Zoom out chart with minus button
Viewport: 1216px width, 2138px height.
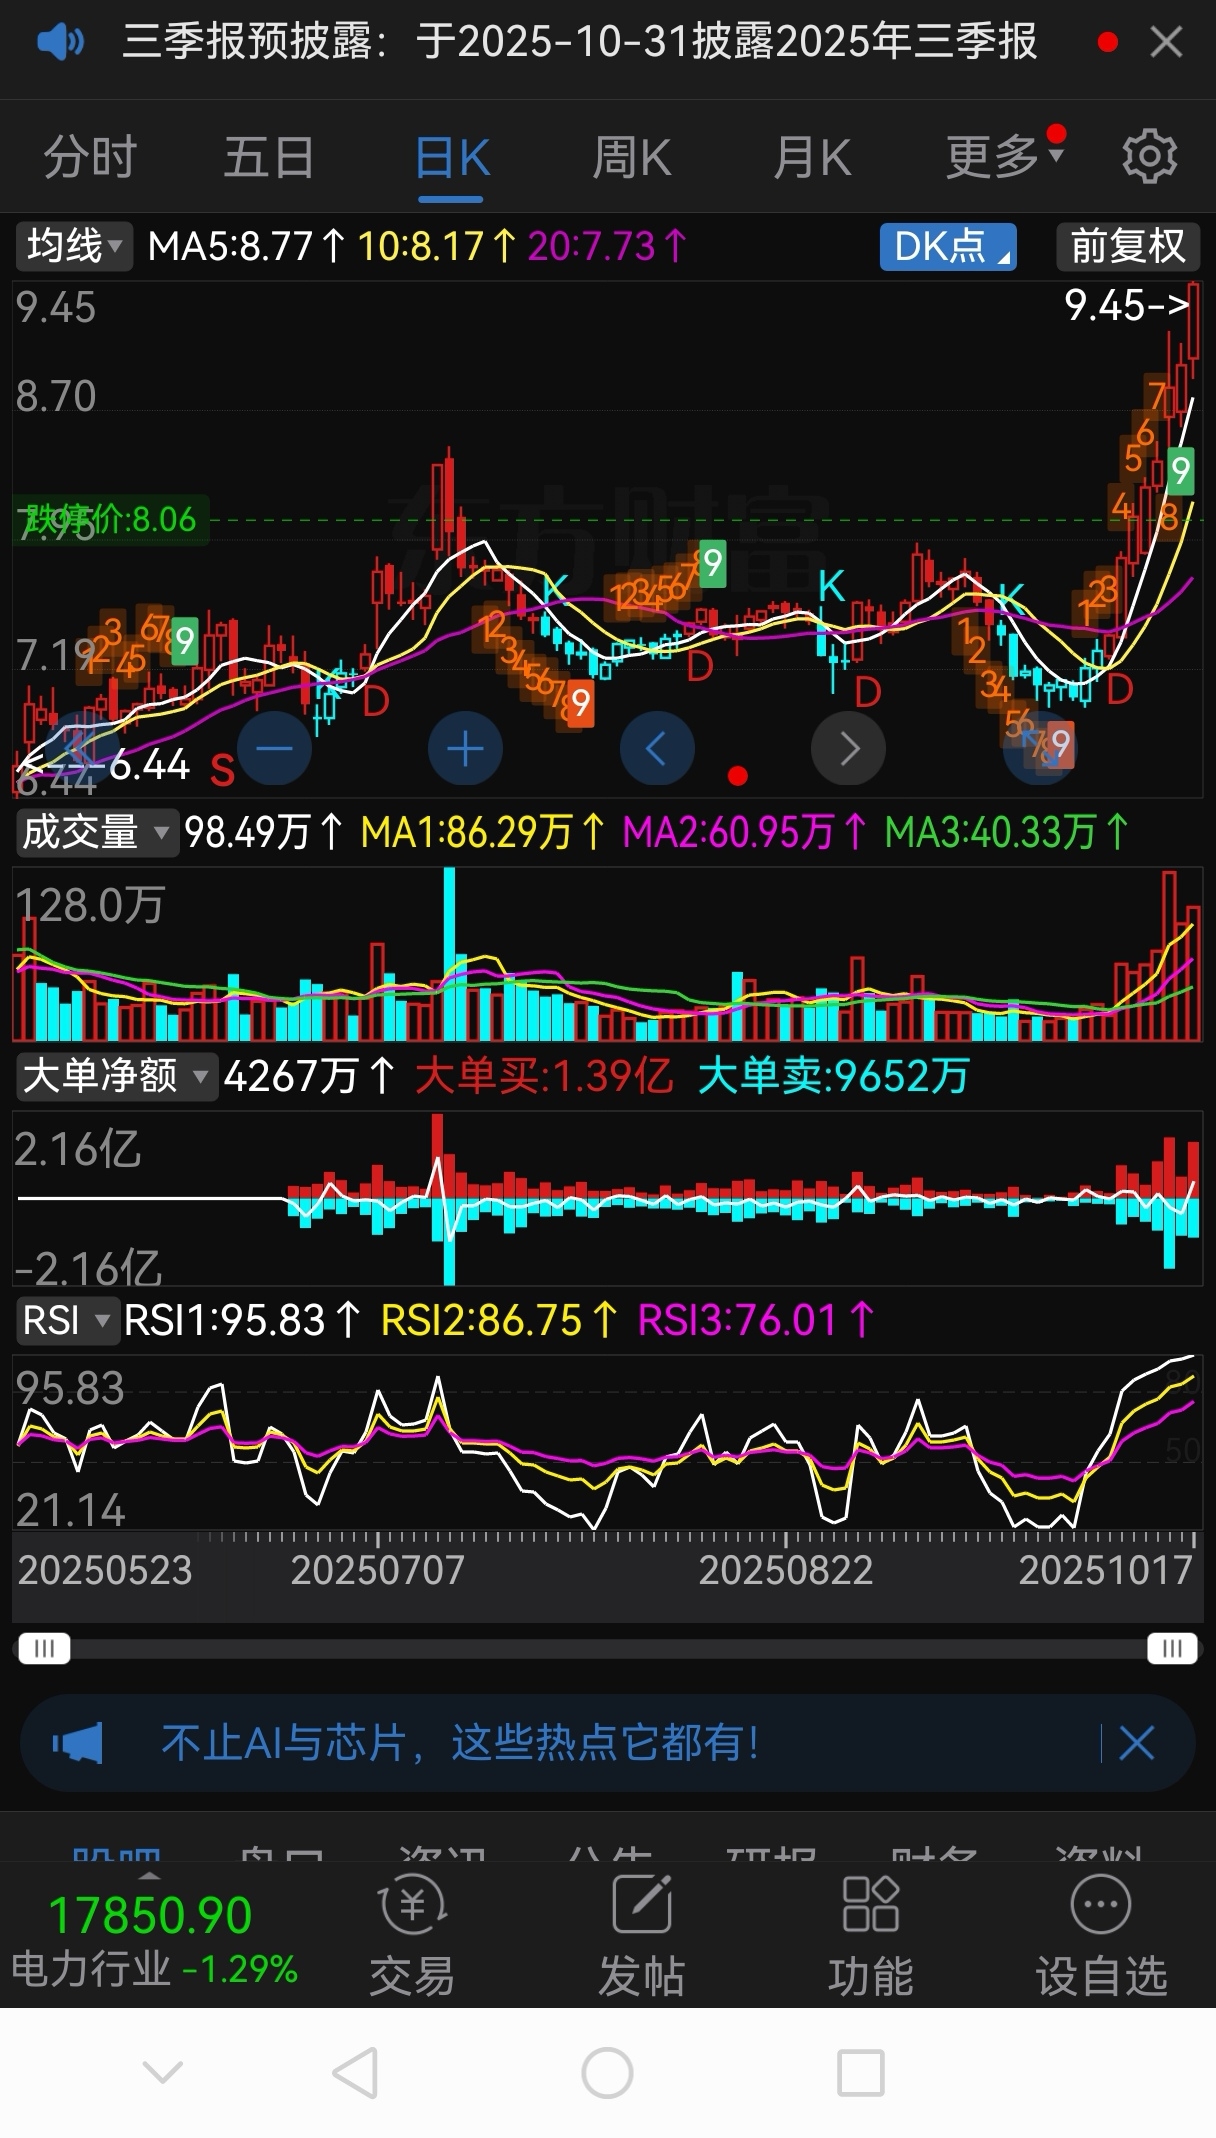pos(274,748)
